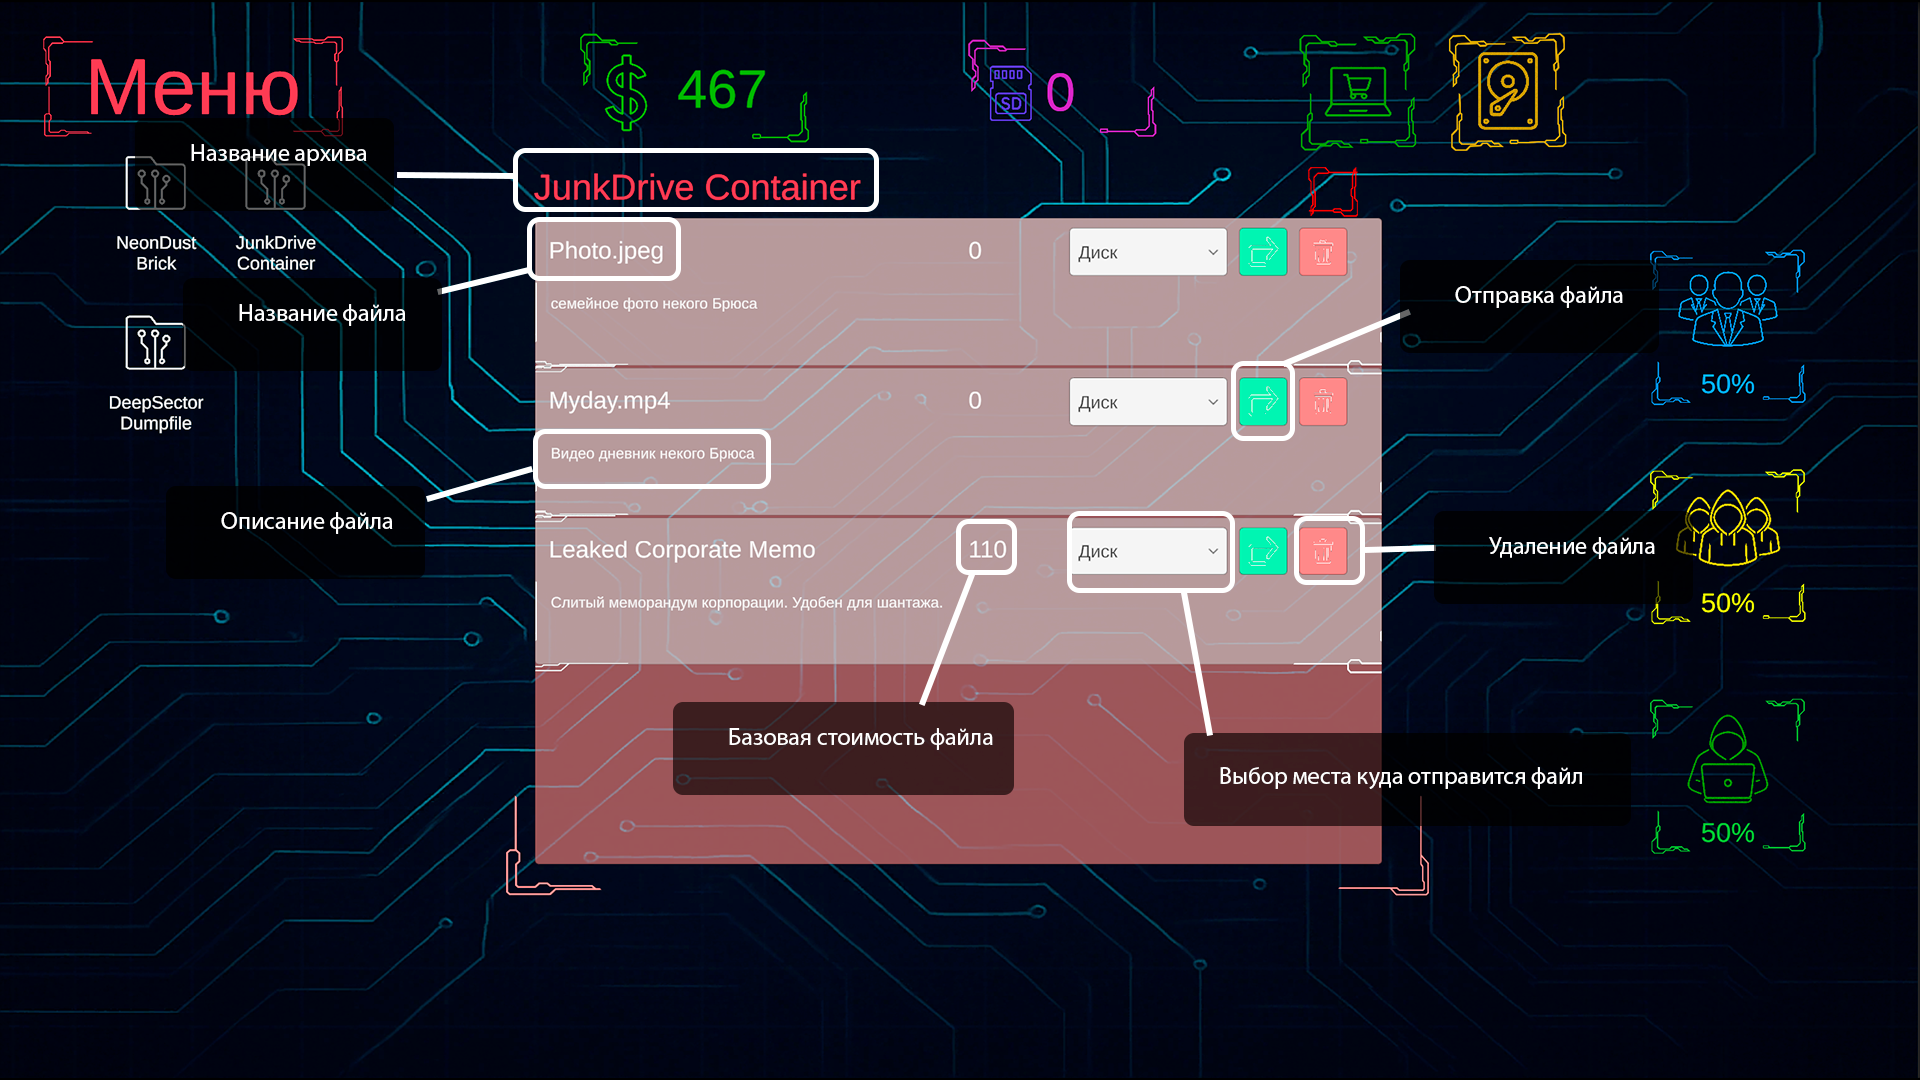Send the Photo.jpeg file
This screenshot has width=1920, height=1080.
pos(1263,252)
